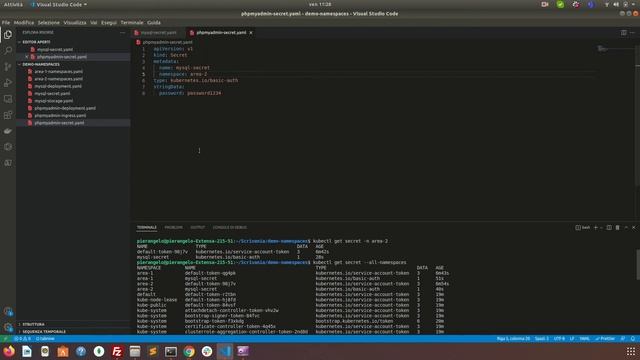Screen dimensions: 640x360
Task: Close the terminal panel
Action: (633, 227)
